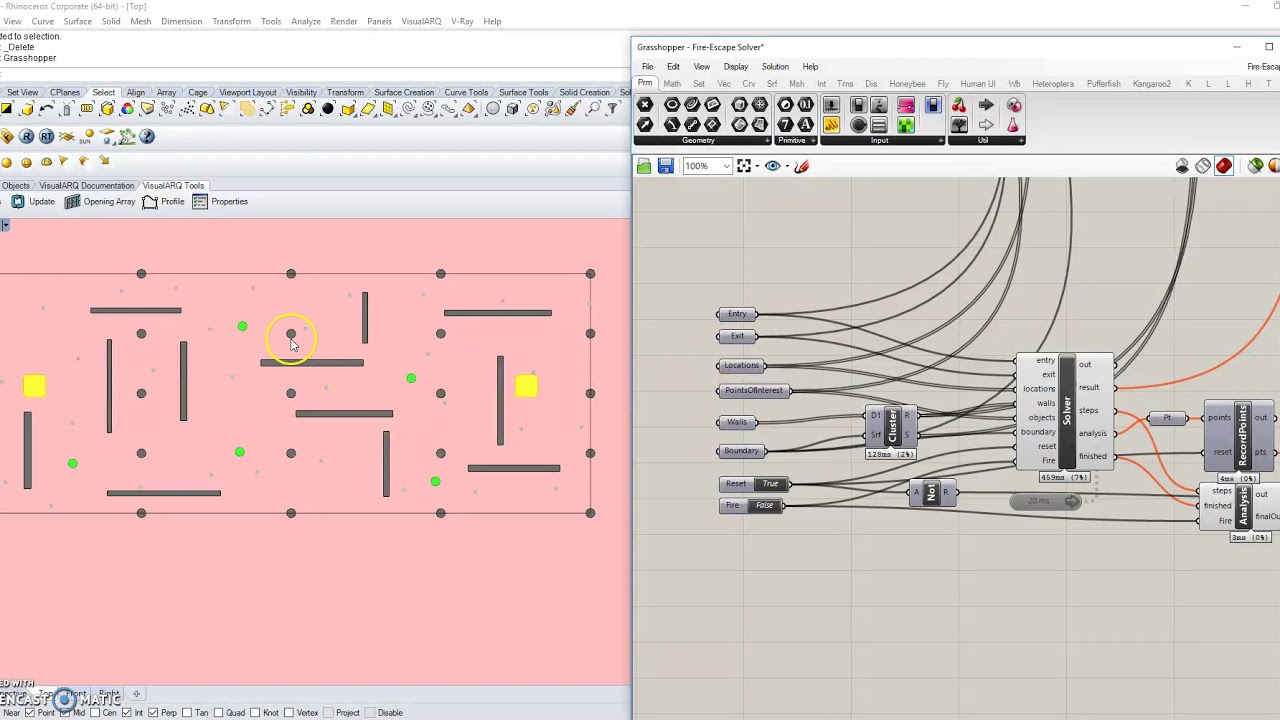Click the pink flask icon in Util panel
The image size is (1280, 720).
(1012, 125)
